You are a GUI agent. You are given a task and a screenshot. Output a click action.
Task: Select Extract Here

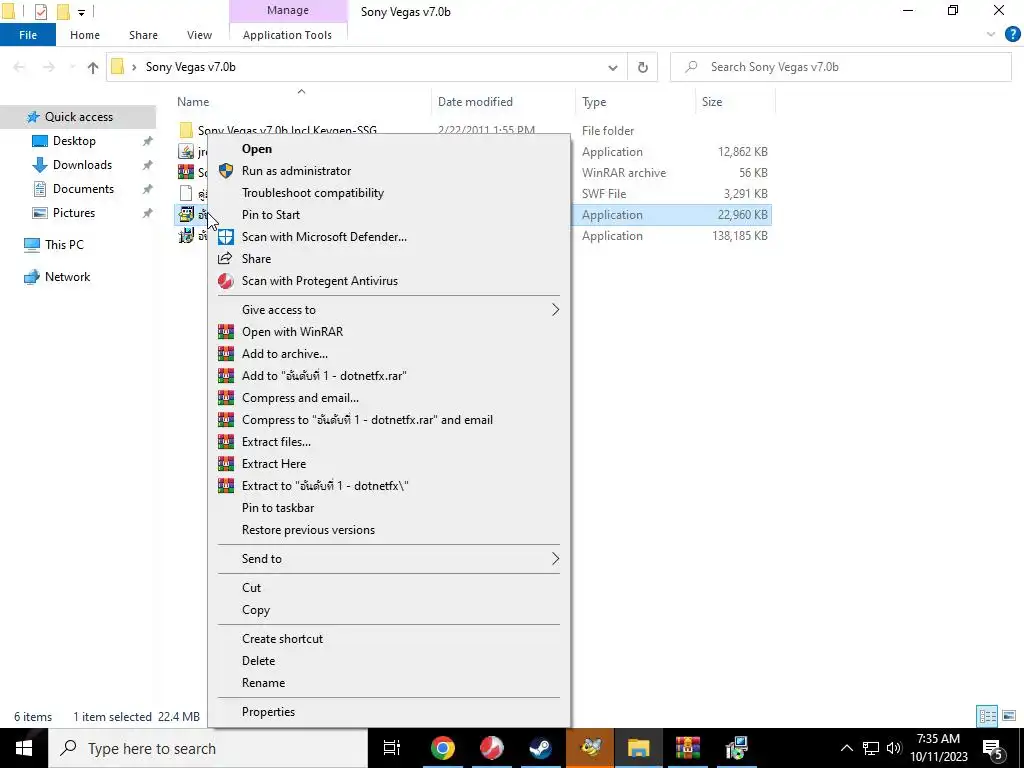tap(274, 464)
